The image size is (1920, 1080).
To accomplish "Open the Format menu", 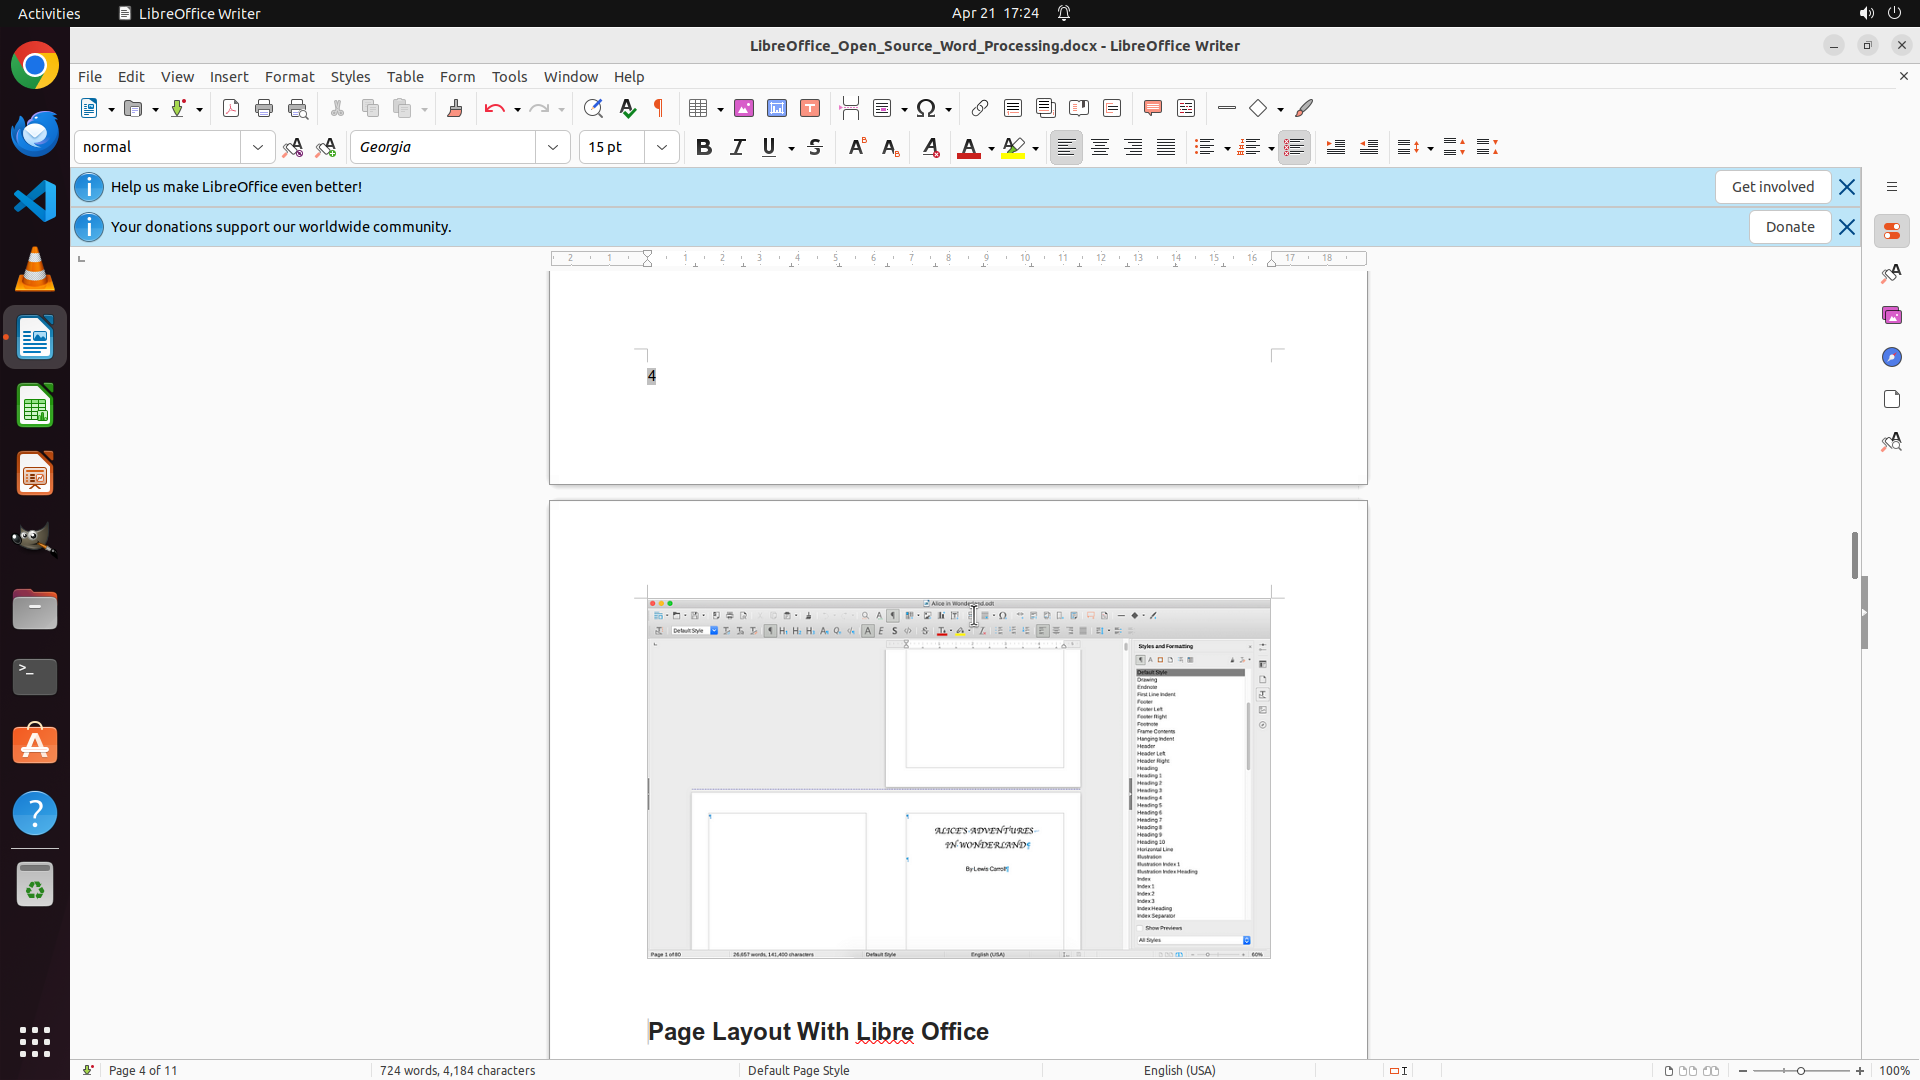I will [289, 77].
